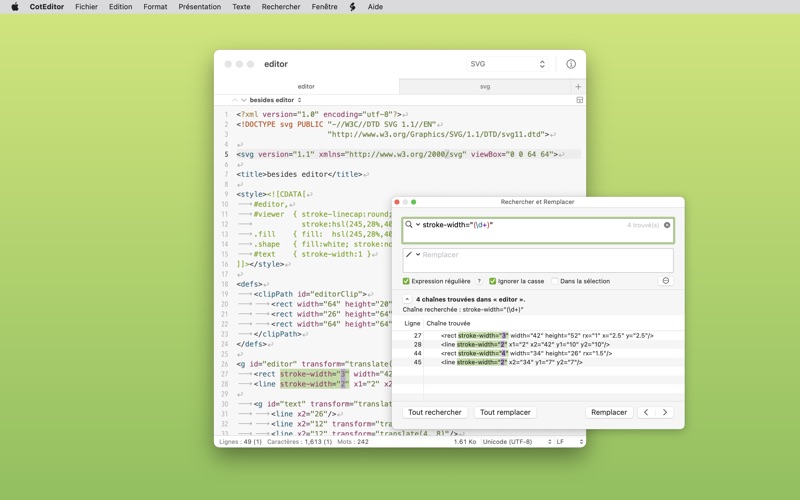Toggle Ignorer la casse checkbox
Viewport: 800px width, 500px height.
point(492,281)
